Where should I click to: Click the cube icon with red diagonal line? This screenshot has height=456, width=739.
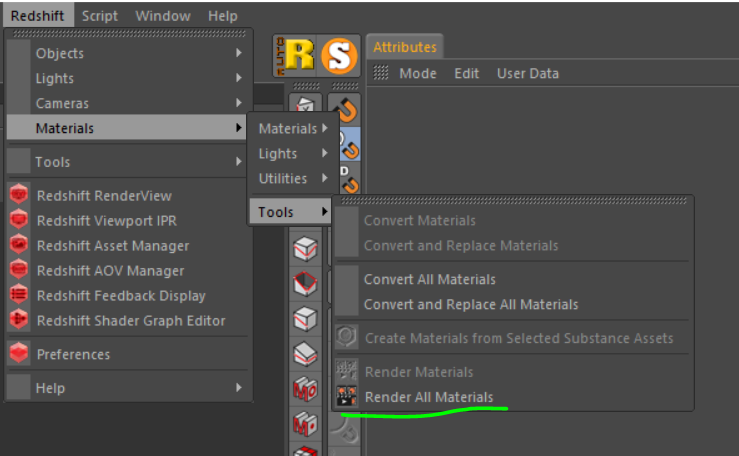tap(305, 319)
